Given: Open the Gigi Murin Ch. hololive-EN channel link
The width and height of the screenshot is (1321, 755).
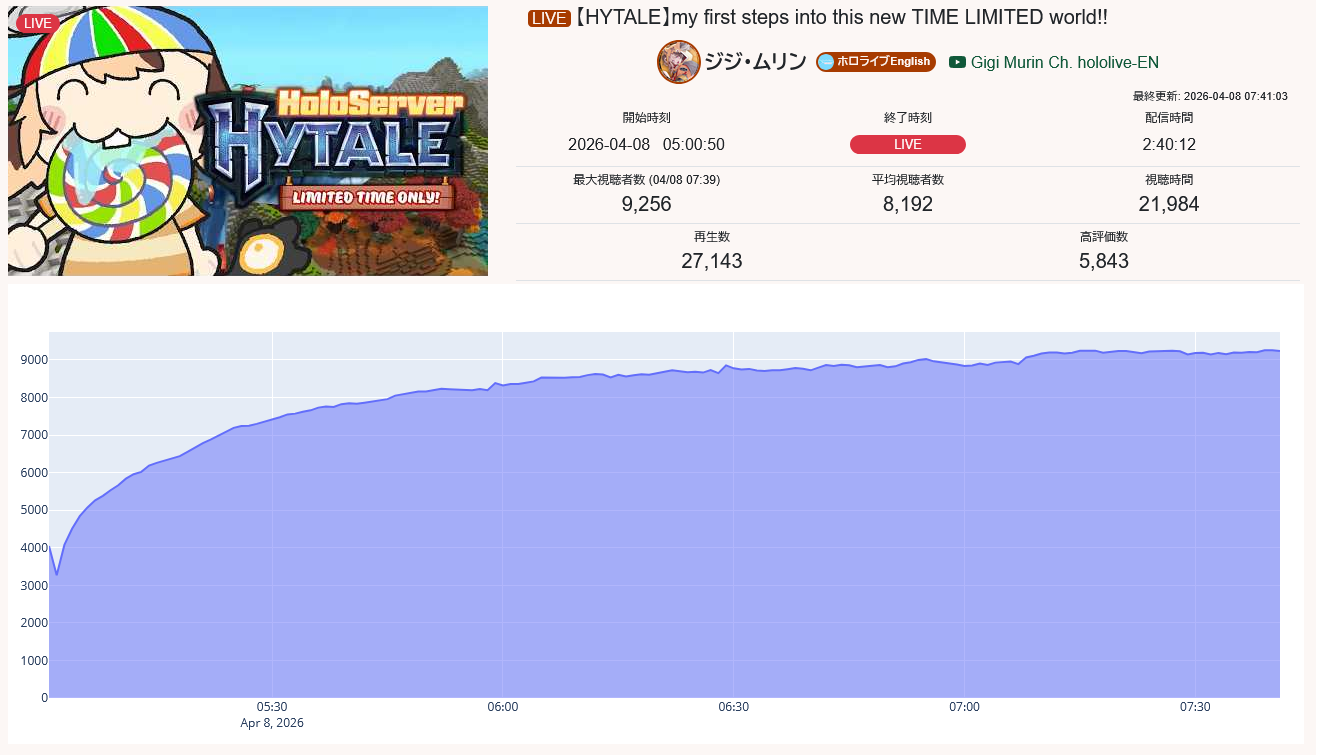Looking at the screenshot, I should [x=1065, y=62].
